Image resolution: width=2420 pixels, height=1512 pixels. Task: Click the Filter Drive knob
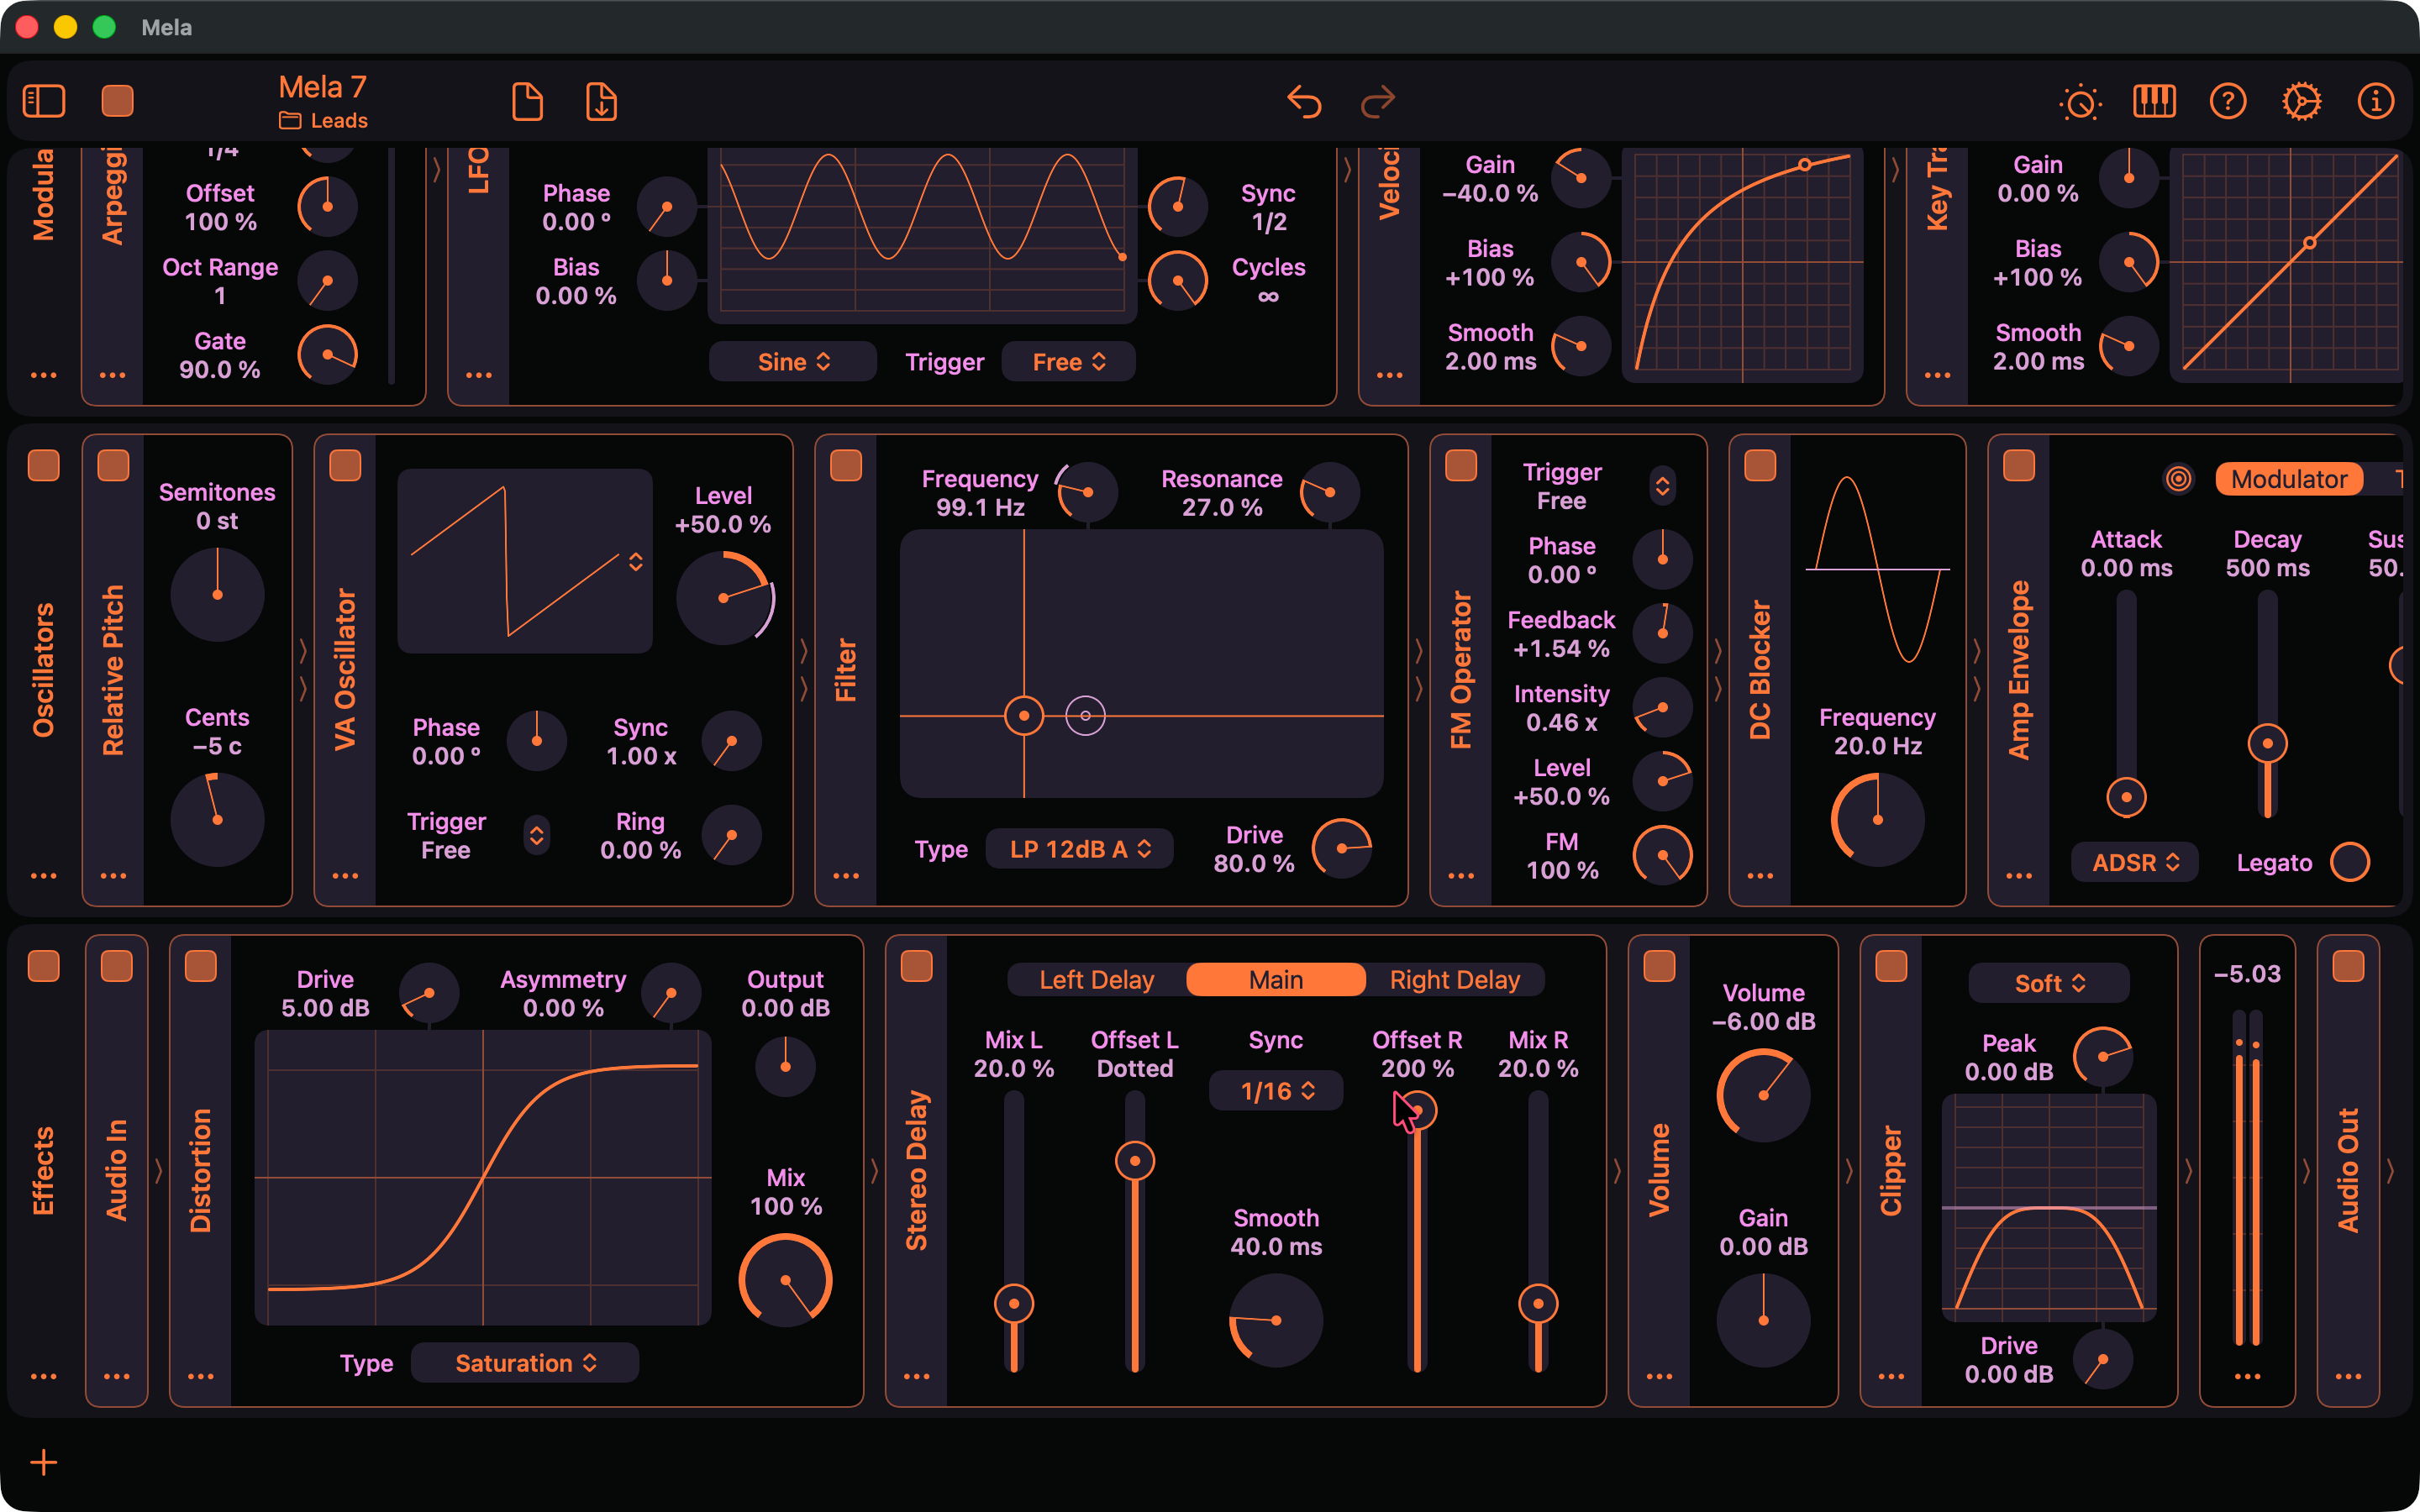1341,849
